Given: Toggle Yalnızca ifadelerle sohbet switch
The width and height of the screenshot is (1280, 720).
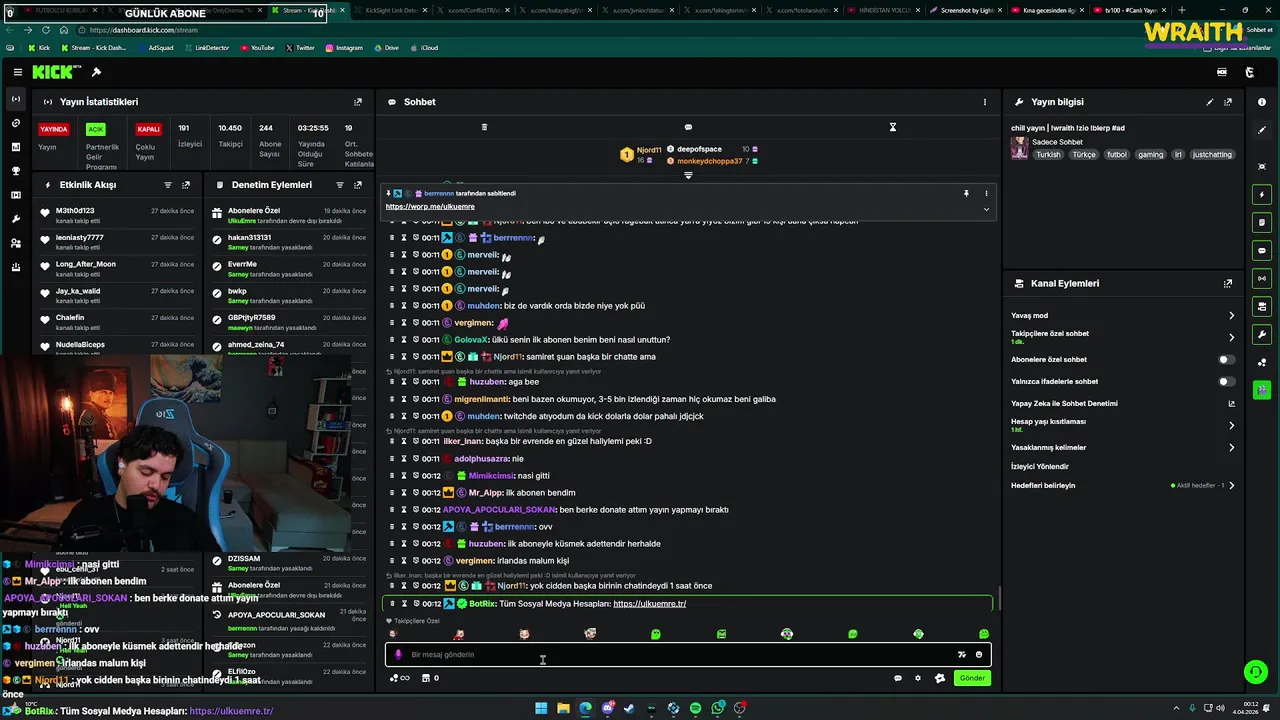Looking at the screenshot, I should click(1226, 381).
